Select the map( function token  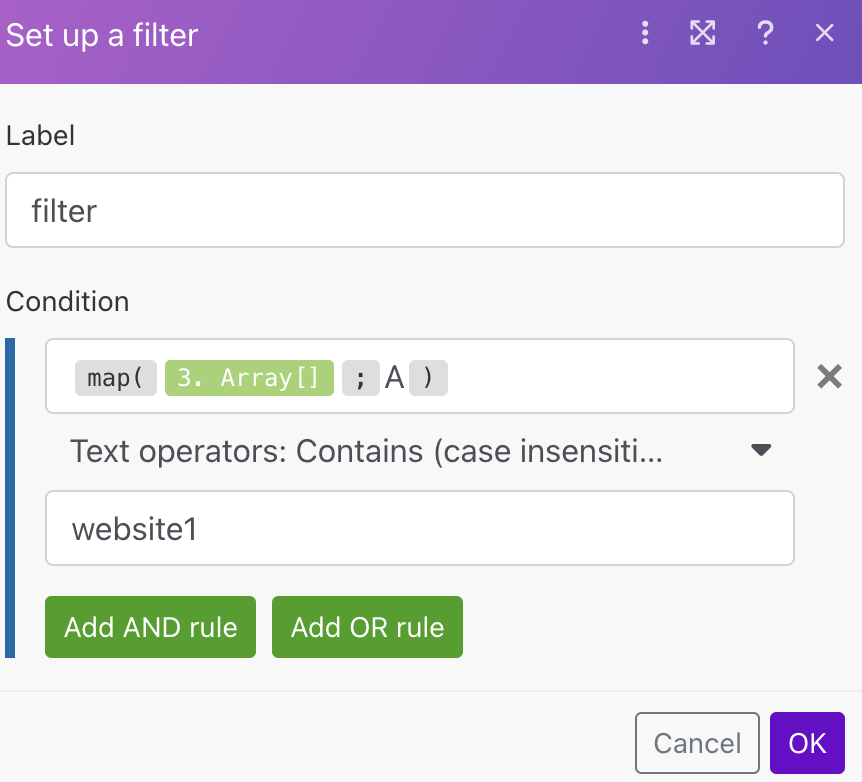click(x=115, y=378)
